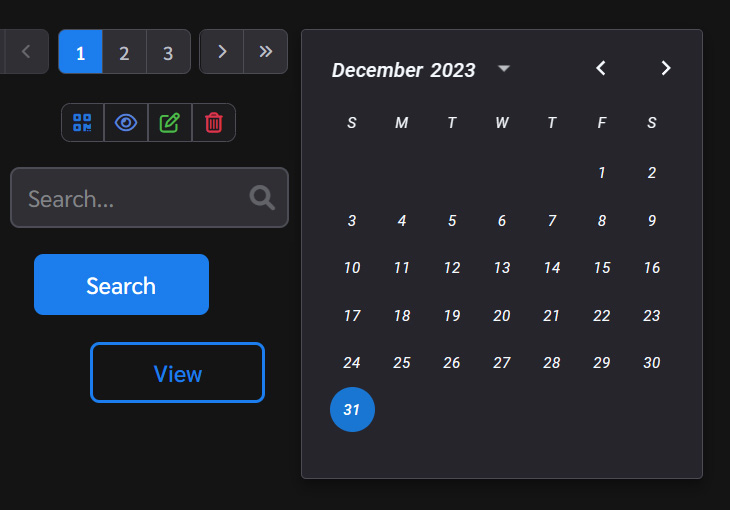Click the red trash delete icon
The width and height of the screenshot is (730, 510).
pyautogui.click(x=214, y=123)
